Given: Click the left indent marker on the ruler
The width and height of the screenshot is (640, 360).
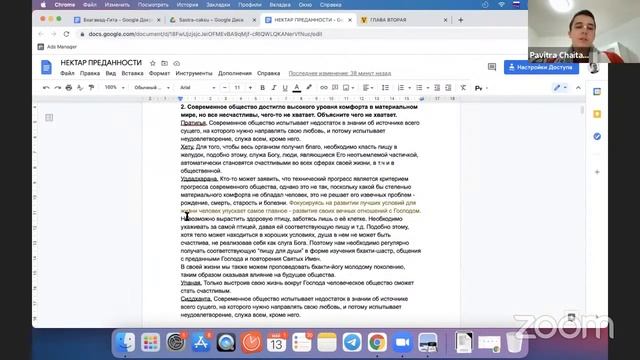Looking at the screenshot, I should (x=180, y=99).
